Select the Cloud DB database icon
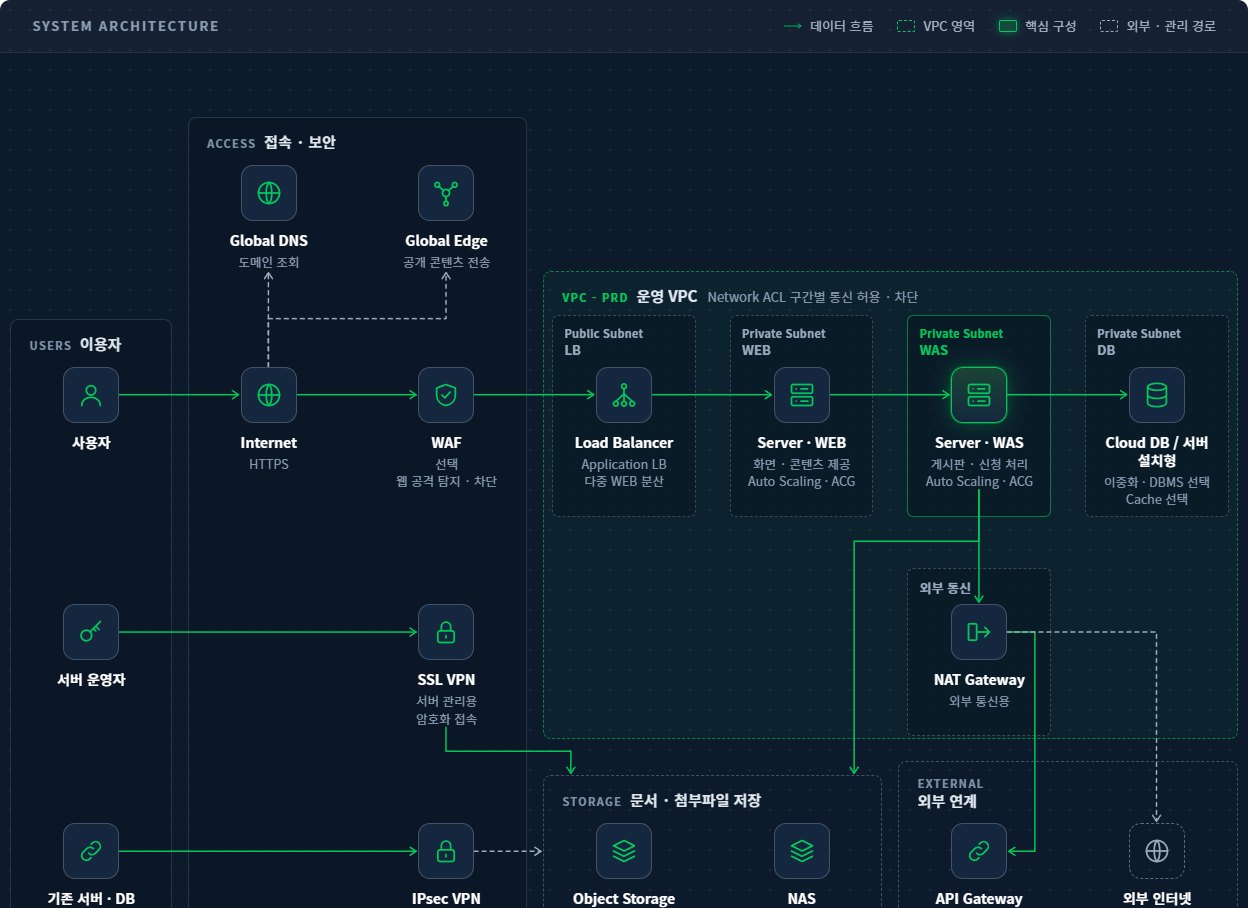1248x908 pixels. tap(1157, 395)
